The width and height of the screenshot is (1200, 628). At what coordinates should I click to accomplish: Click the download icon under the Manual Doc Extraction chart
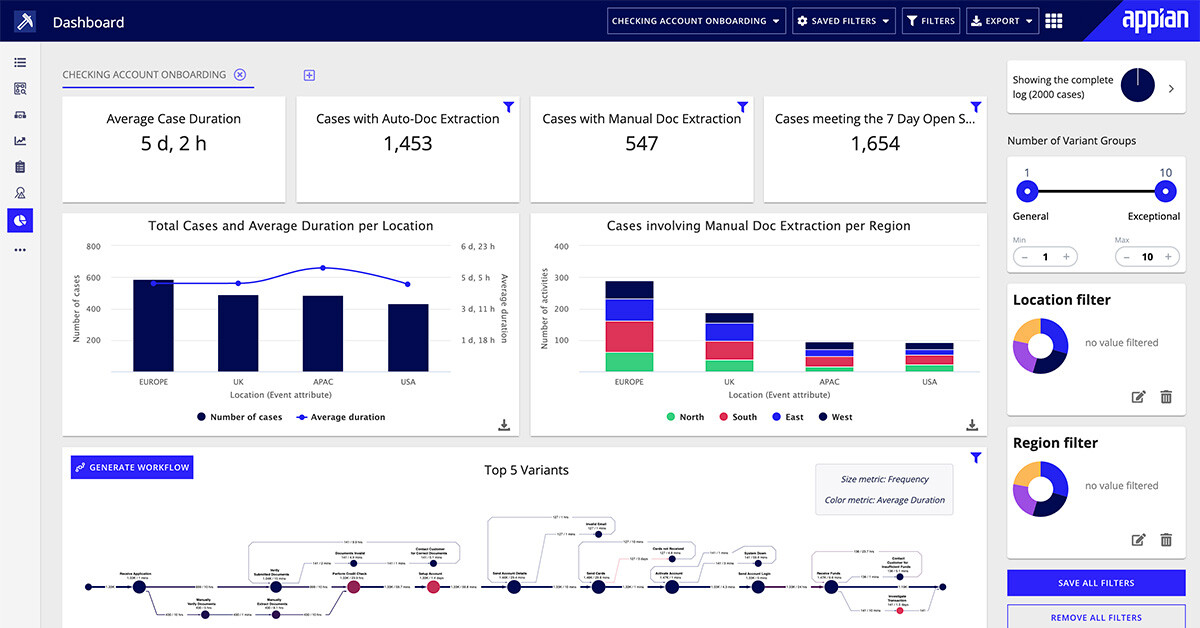click(971, 424)
